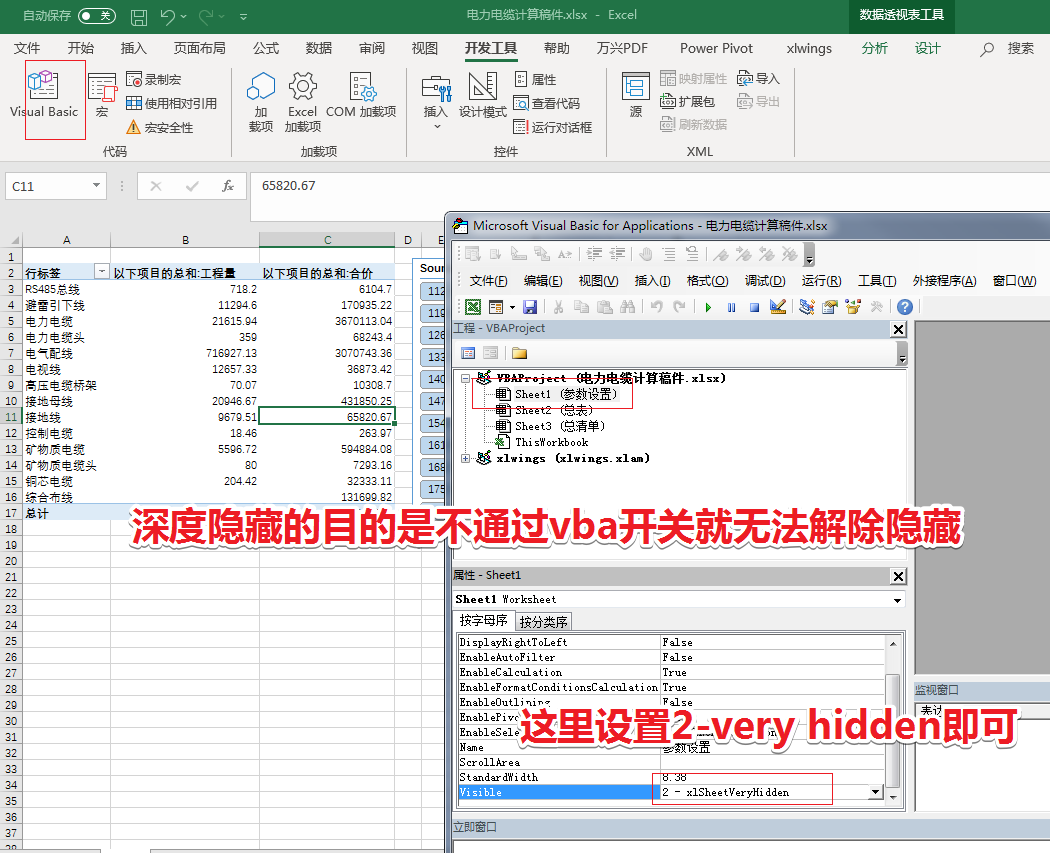This screenshot has width=1050, height=853.
Task: Click 查看代码 view code
Action: coord(546,103)
